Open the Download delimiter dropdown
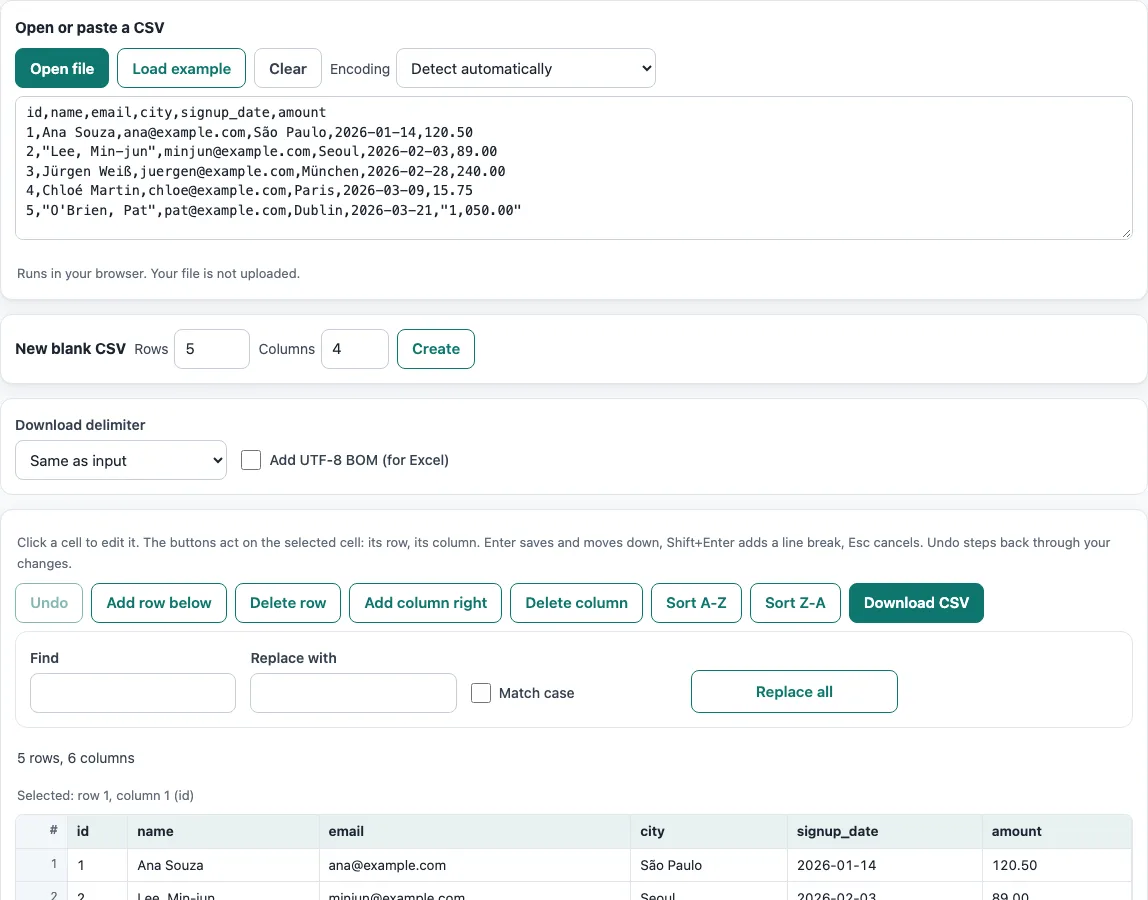This screenshot has height=900, width=1148. click(x=121, y=460)
